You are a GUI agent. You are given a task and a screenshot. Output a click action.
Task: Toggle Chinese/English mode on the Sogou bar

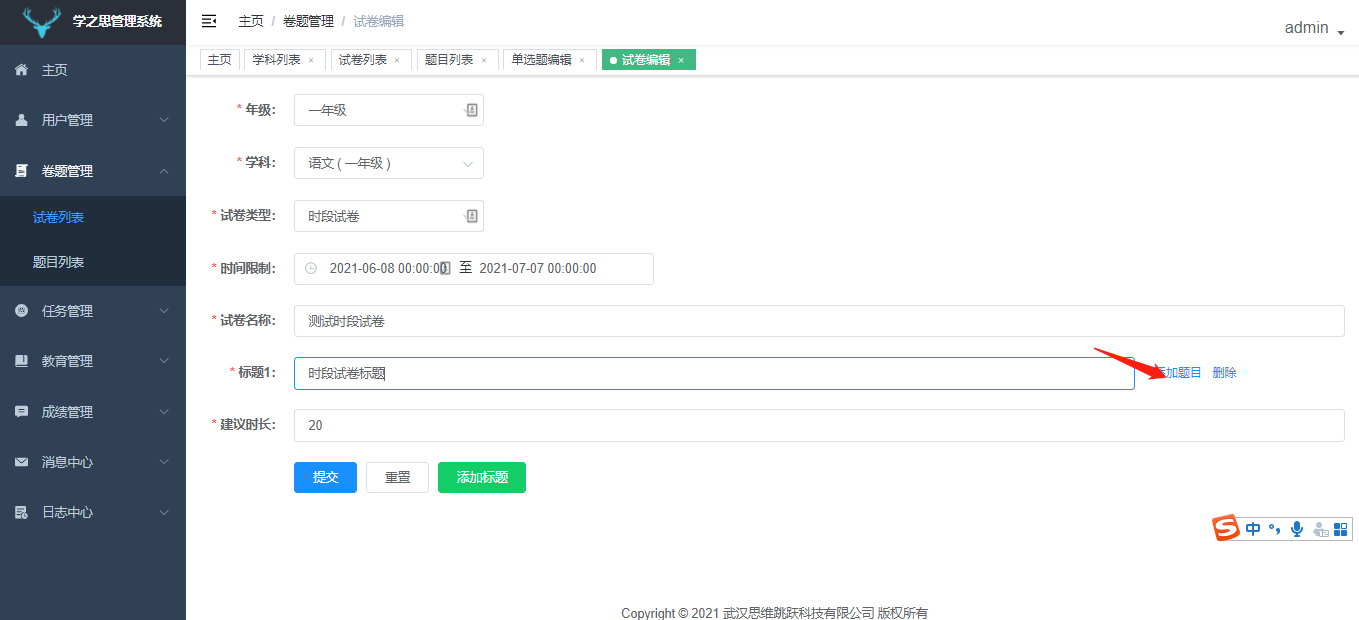(1252, 528)
